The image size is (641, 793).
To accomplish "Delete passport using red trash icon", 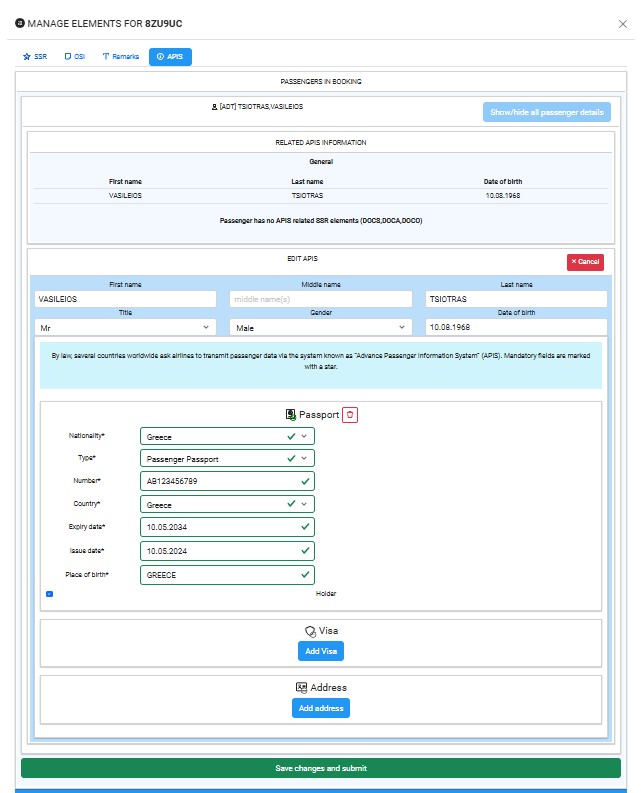I will 350,415.
